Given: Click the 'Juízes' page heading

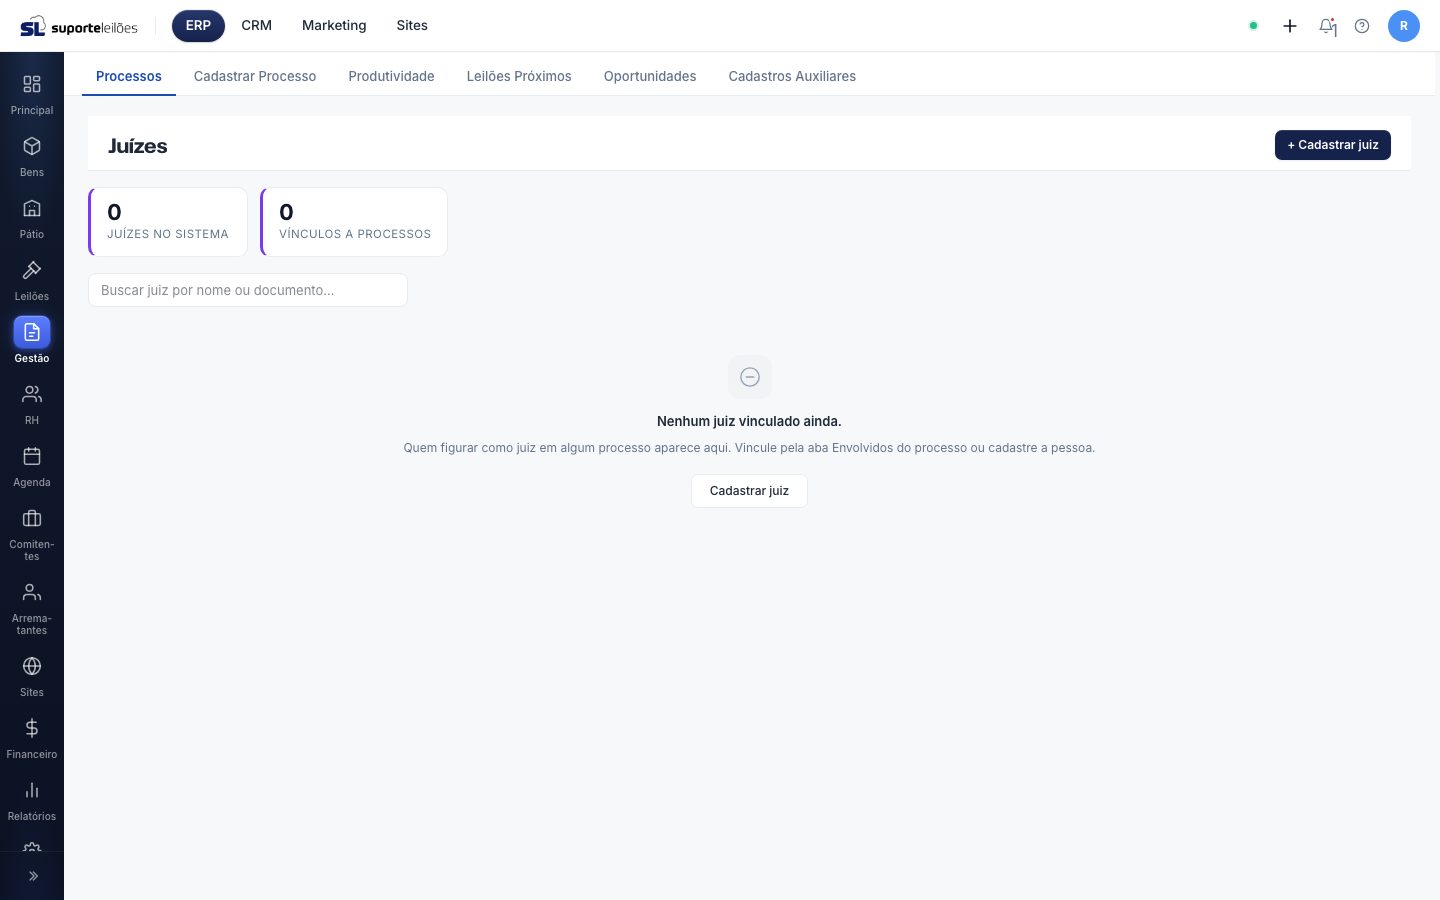Looking at the screenshot, I should pyautogui.click(x=138, y=146).
